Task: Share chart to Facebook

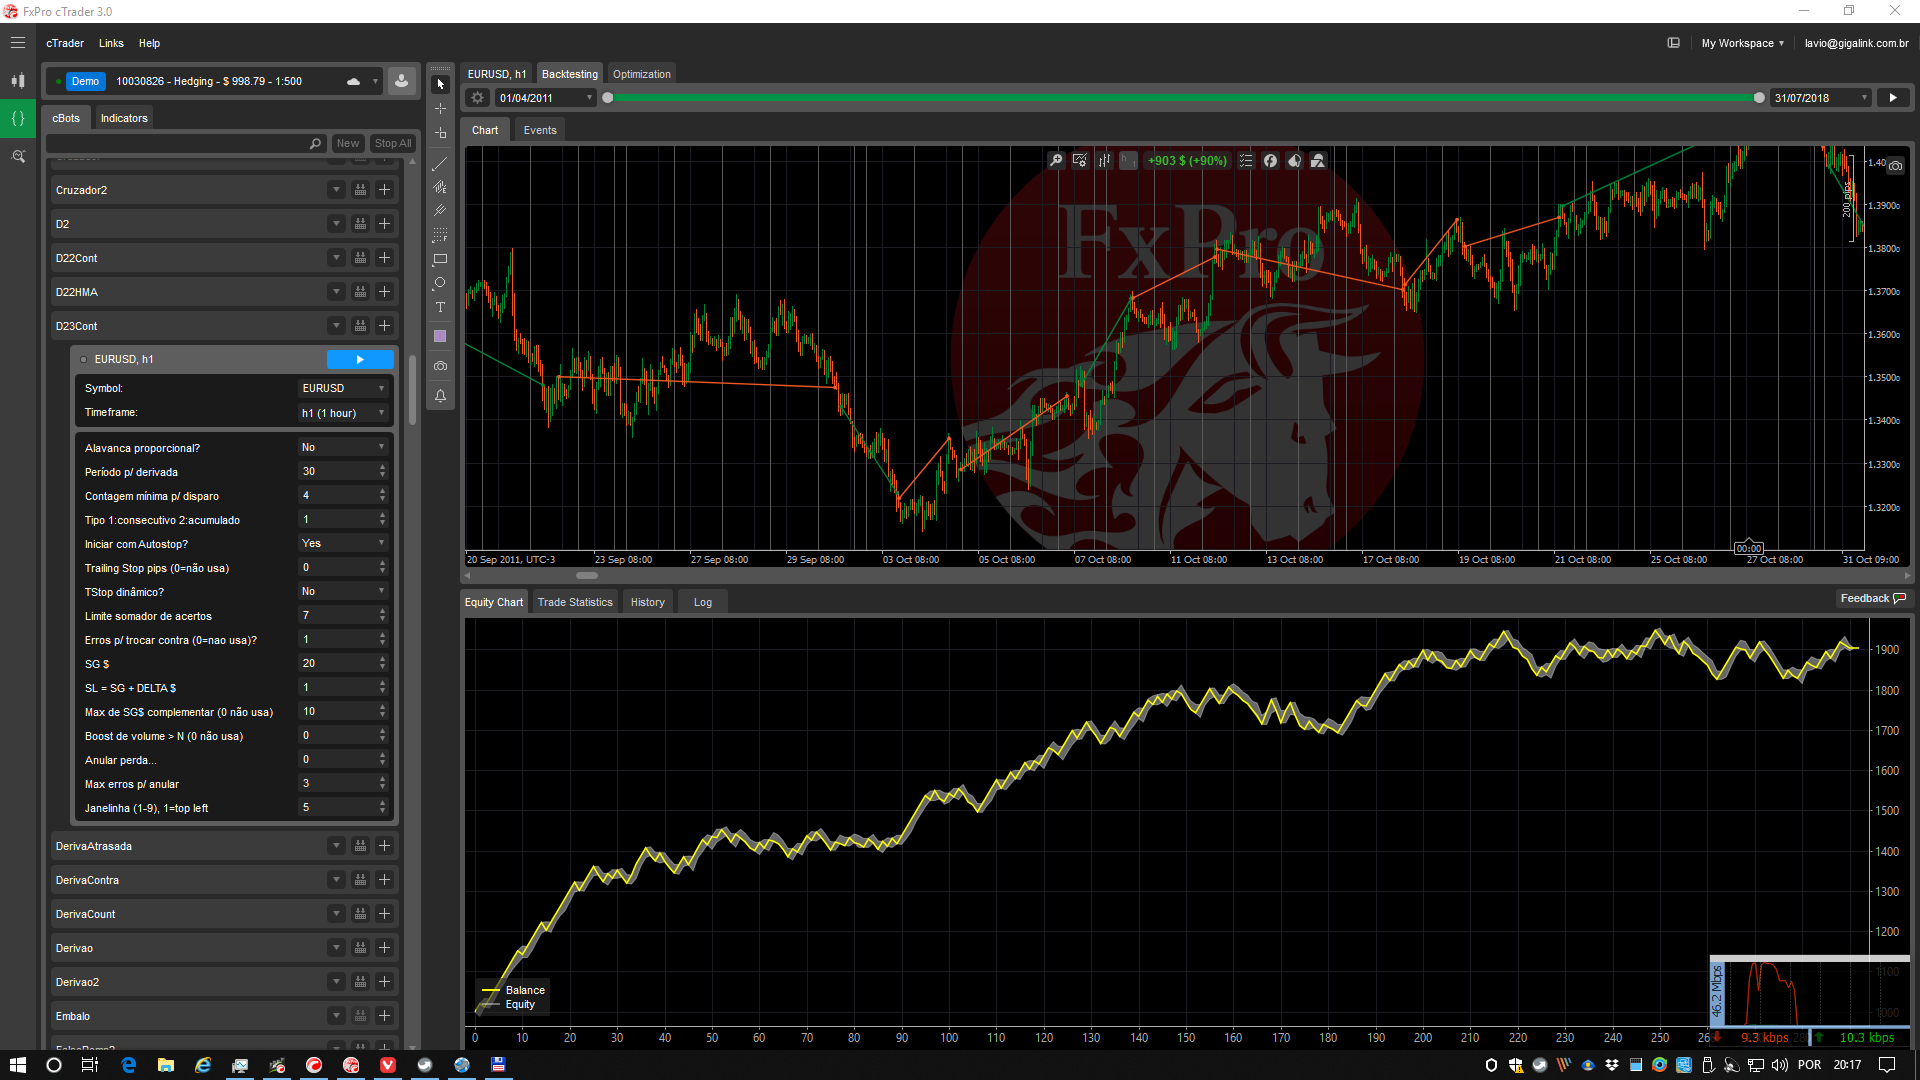Action: point(1270,160)
